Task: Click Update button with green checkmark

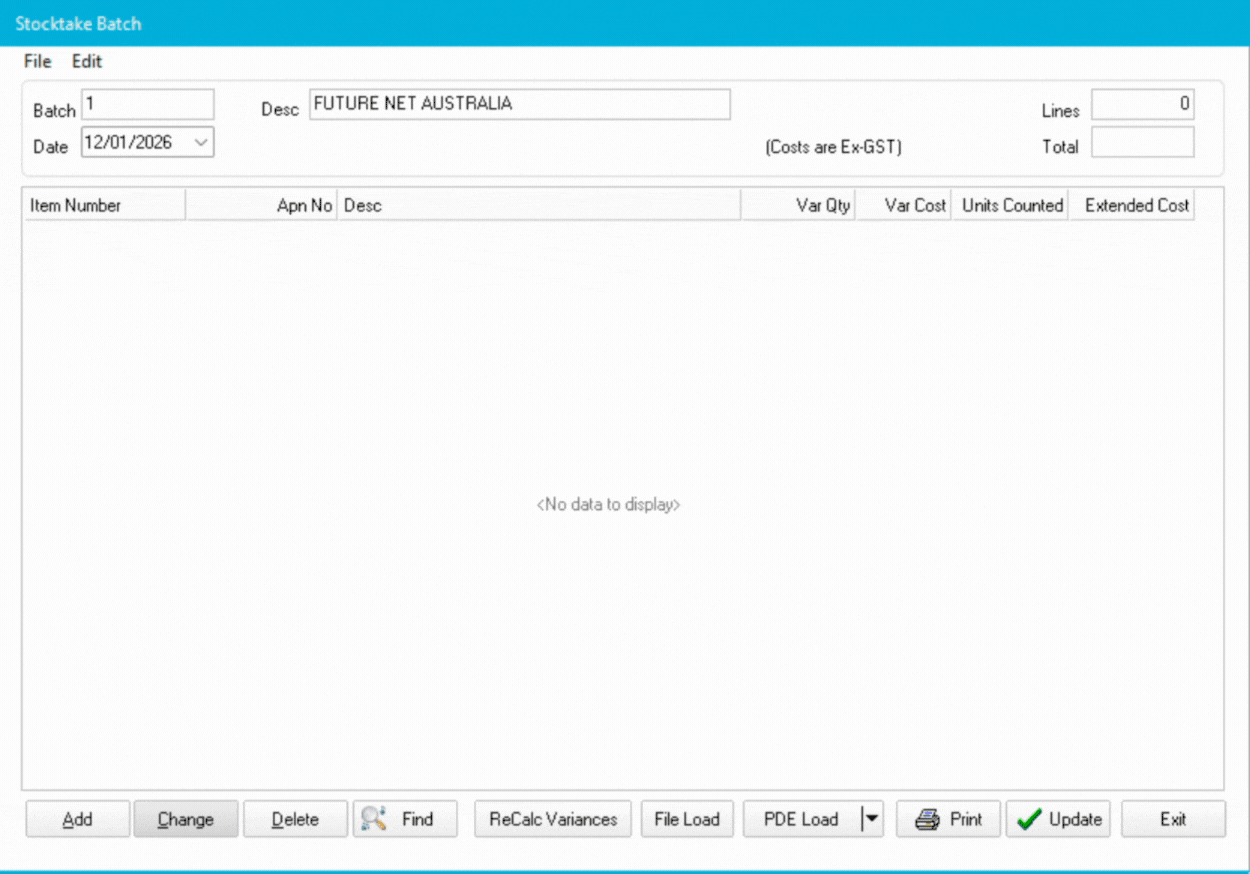Action: point(1060,819)
